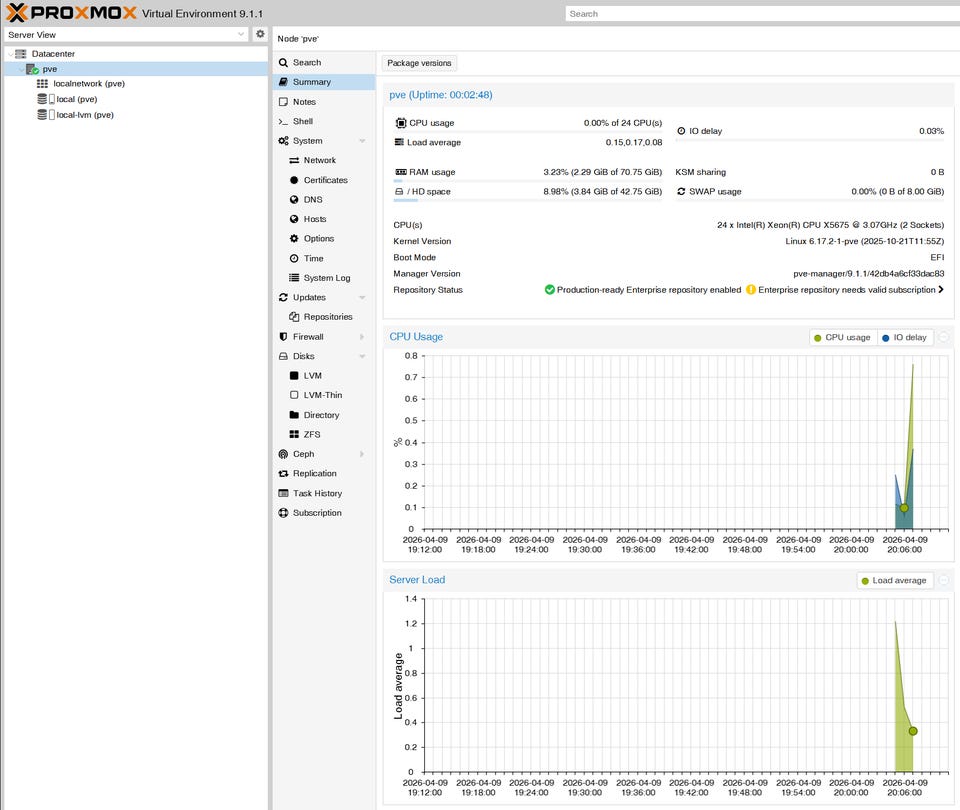Screen dimensions: 960x810
Task: Click the Proxmox logo
Action: [x=71, y=12]
